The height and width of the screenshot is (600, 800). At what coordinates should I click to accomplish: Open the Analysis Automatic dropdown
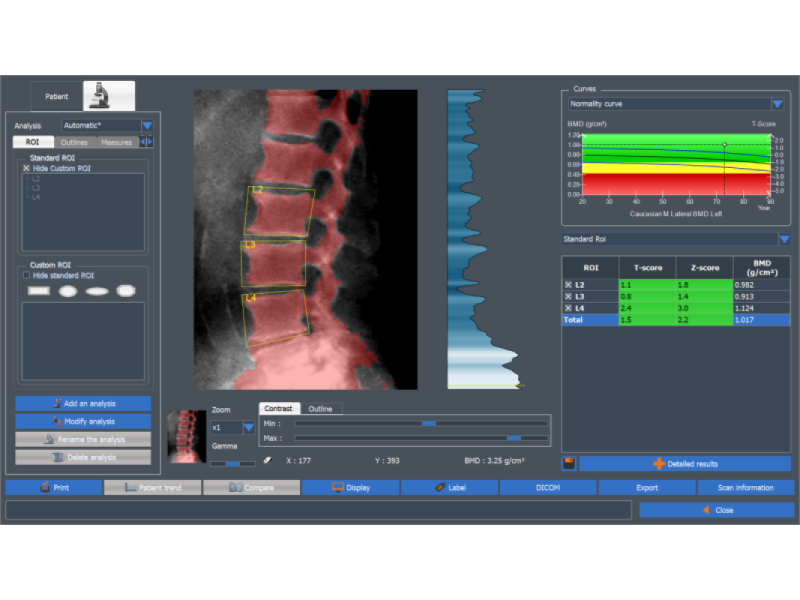(x=146, y=126)
